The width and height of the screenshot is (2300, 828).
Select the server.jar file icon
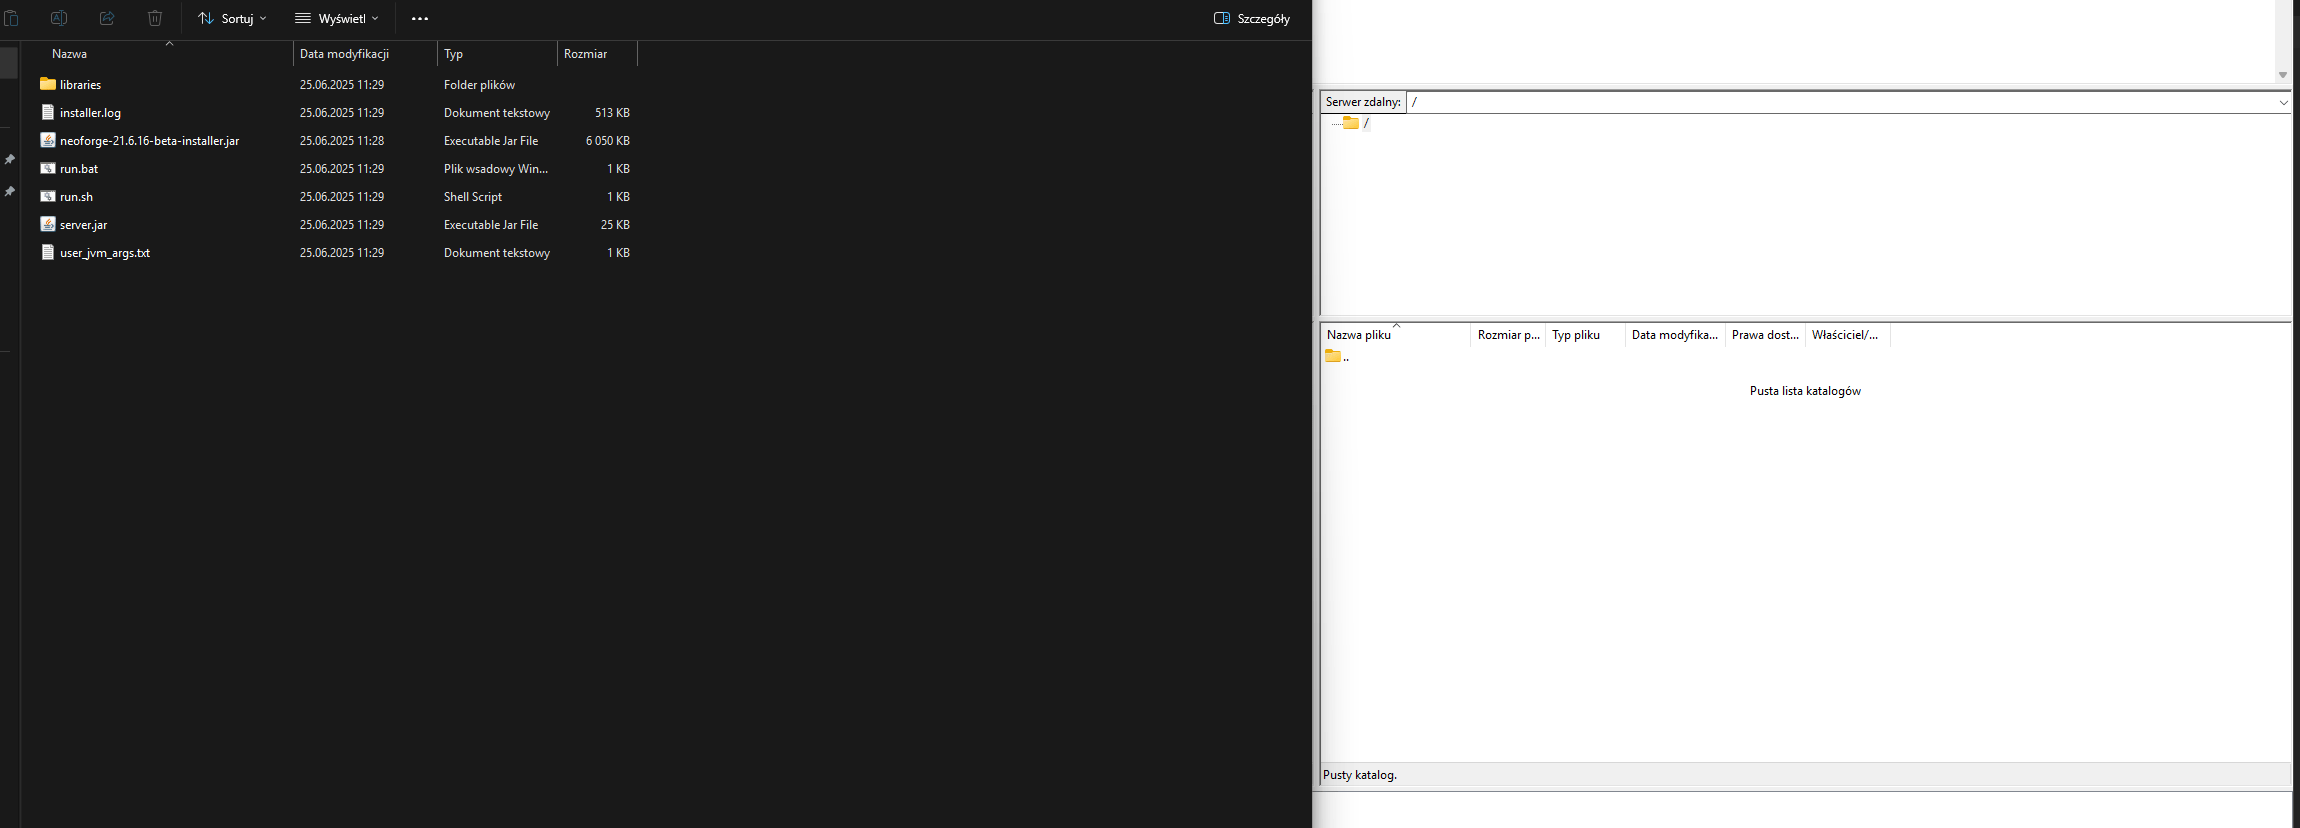pos(48,225)
